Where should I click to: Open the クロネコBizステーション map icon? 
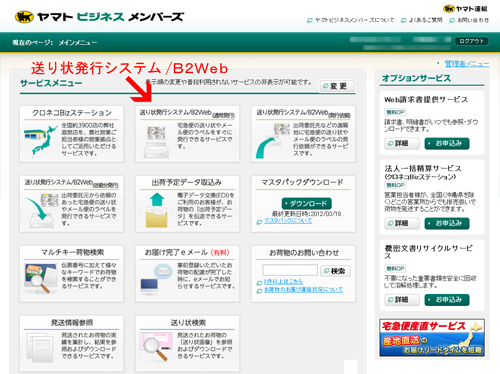point(40,141)
